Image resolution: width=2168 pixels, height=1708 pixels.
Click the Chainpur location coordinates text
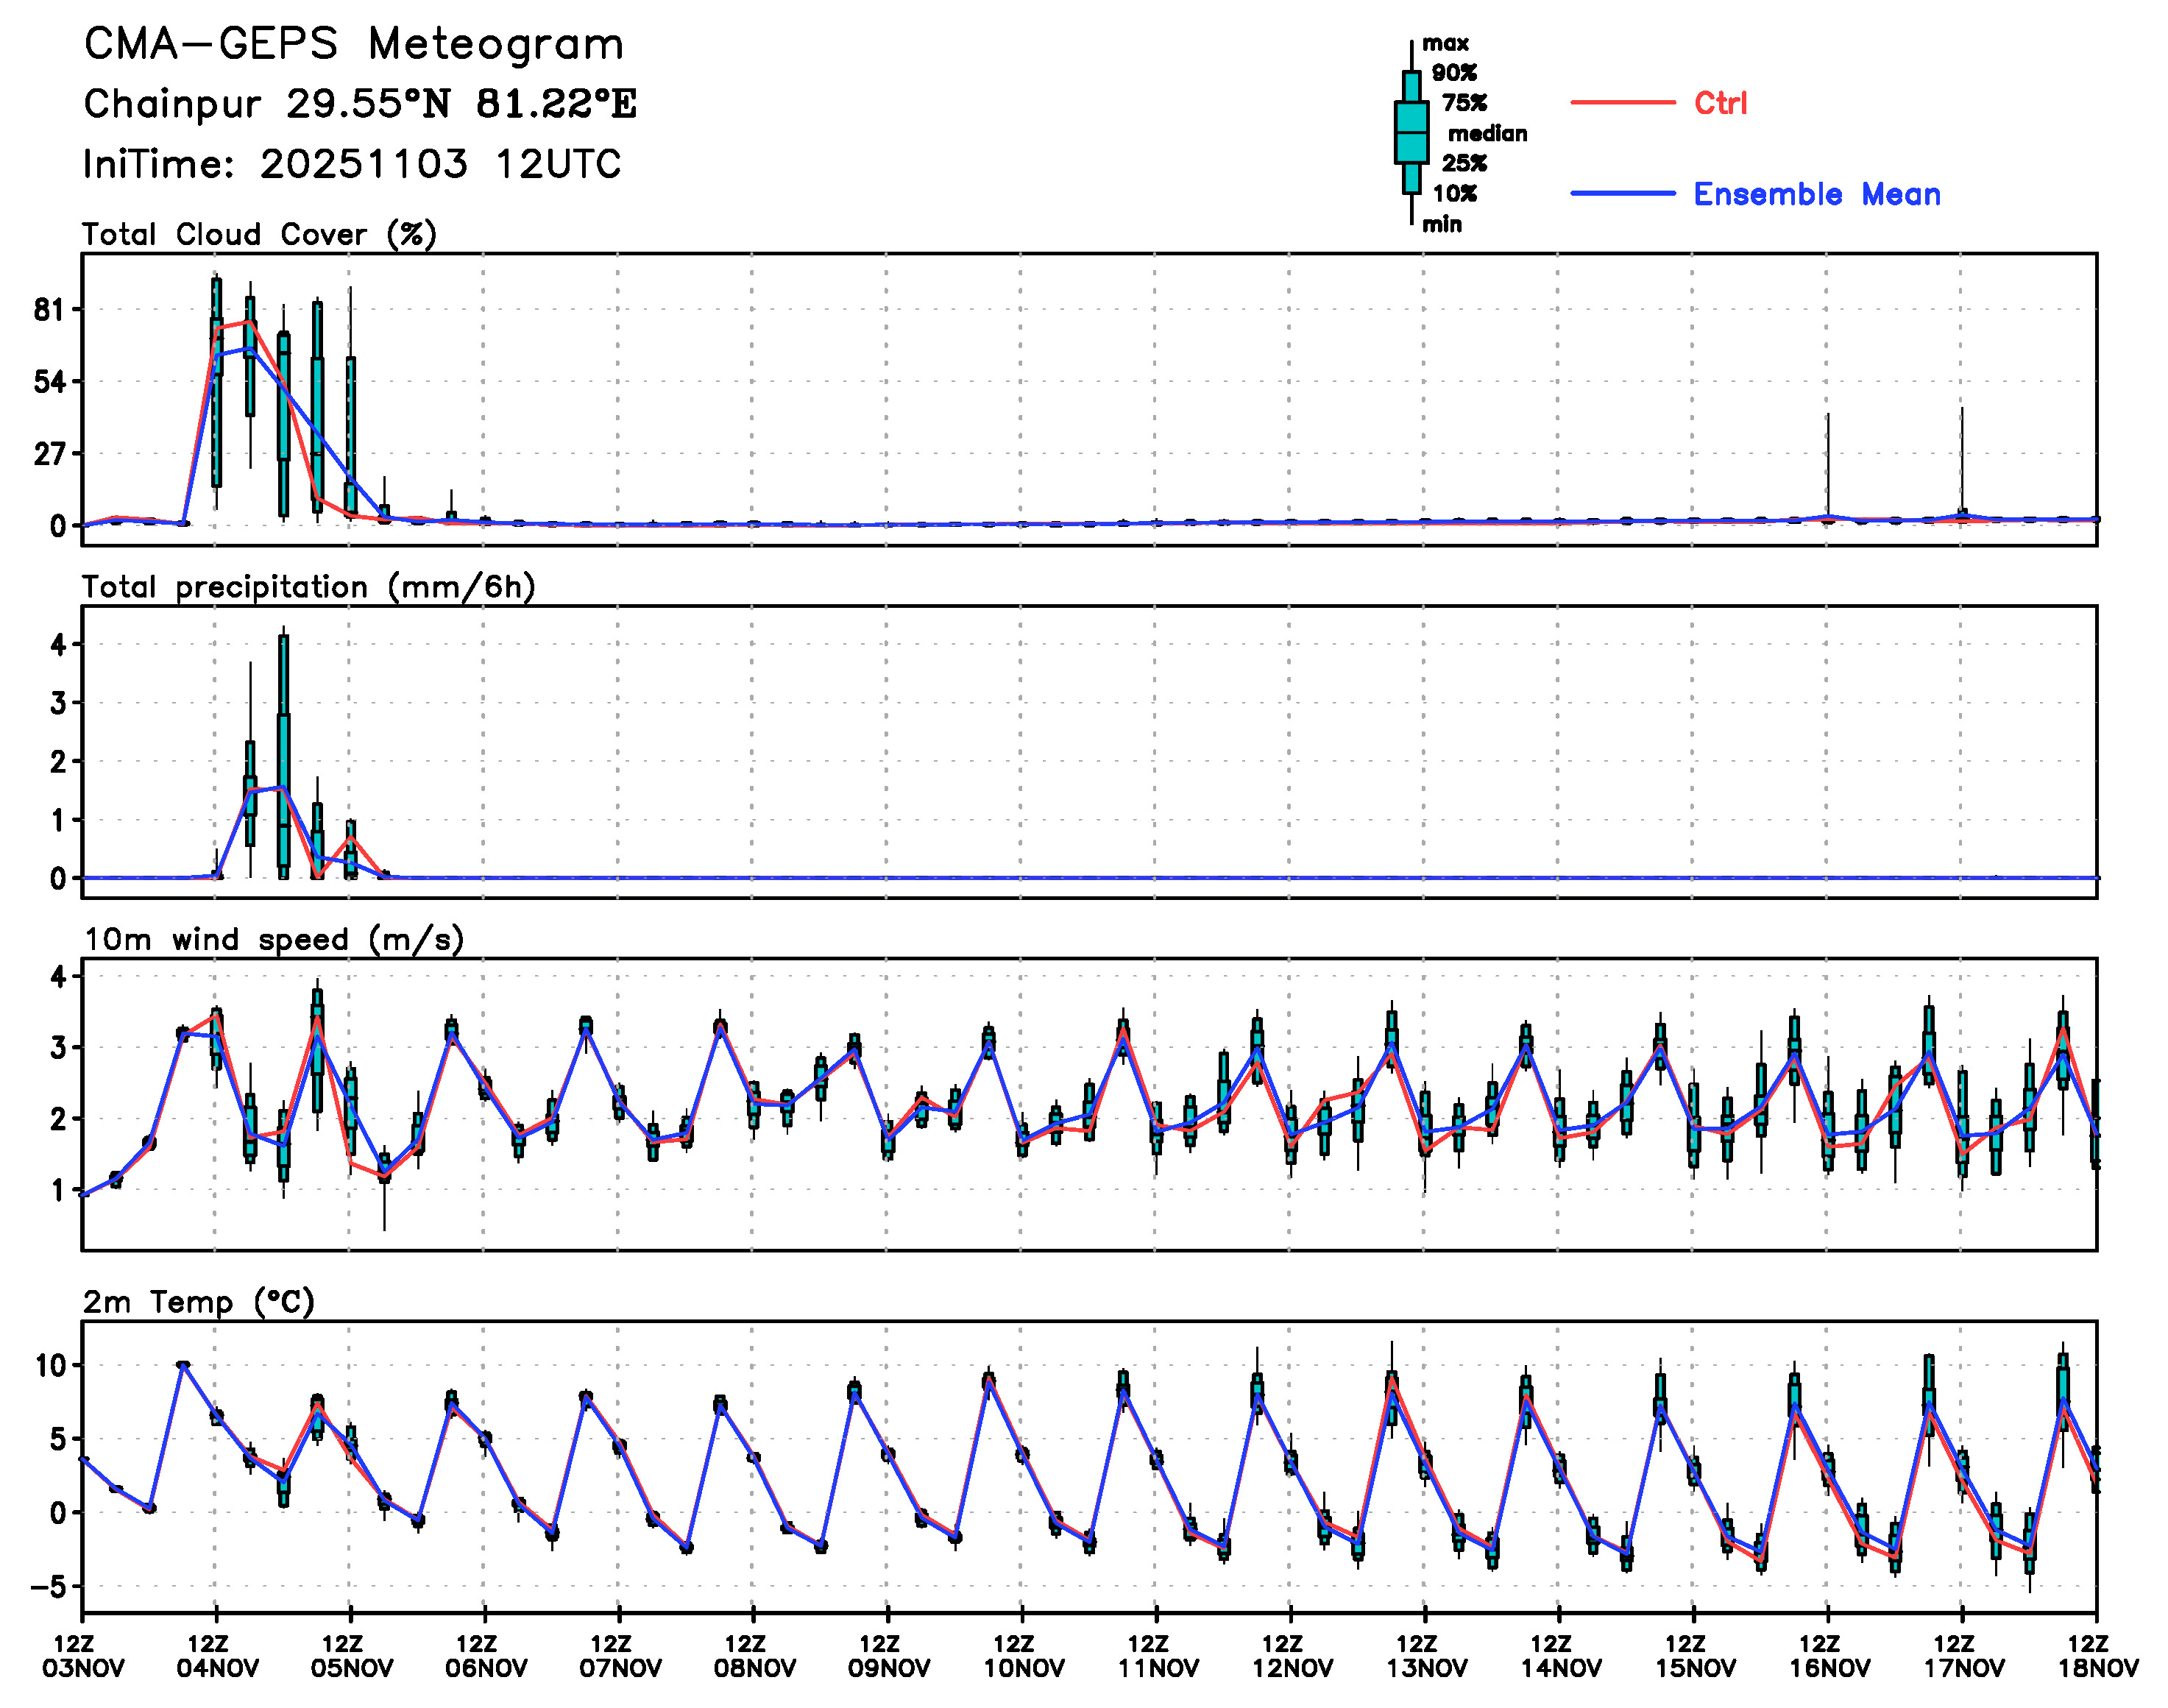tap(360, 104)
